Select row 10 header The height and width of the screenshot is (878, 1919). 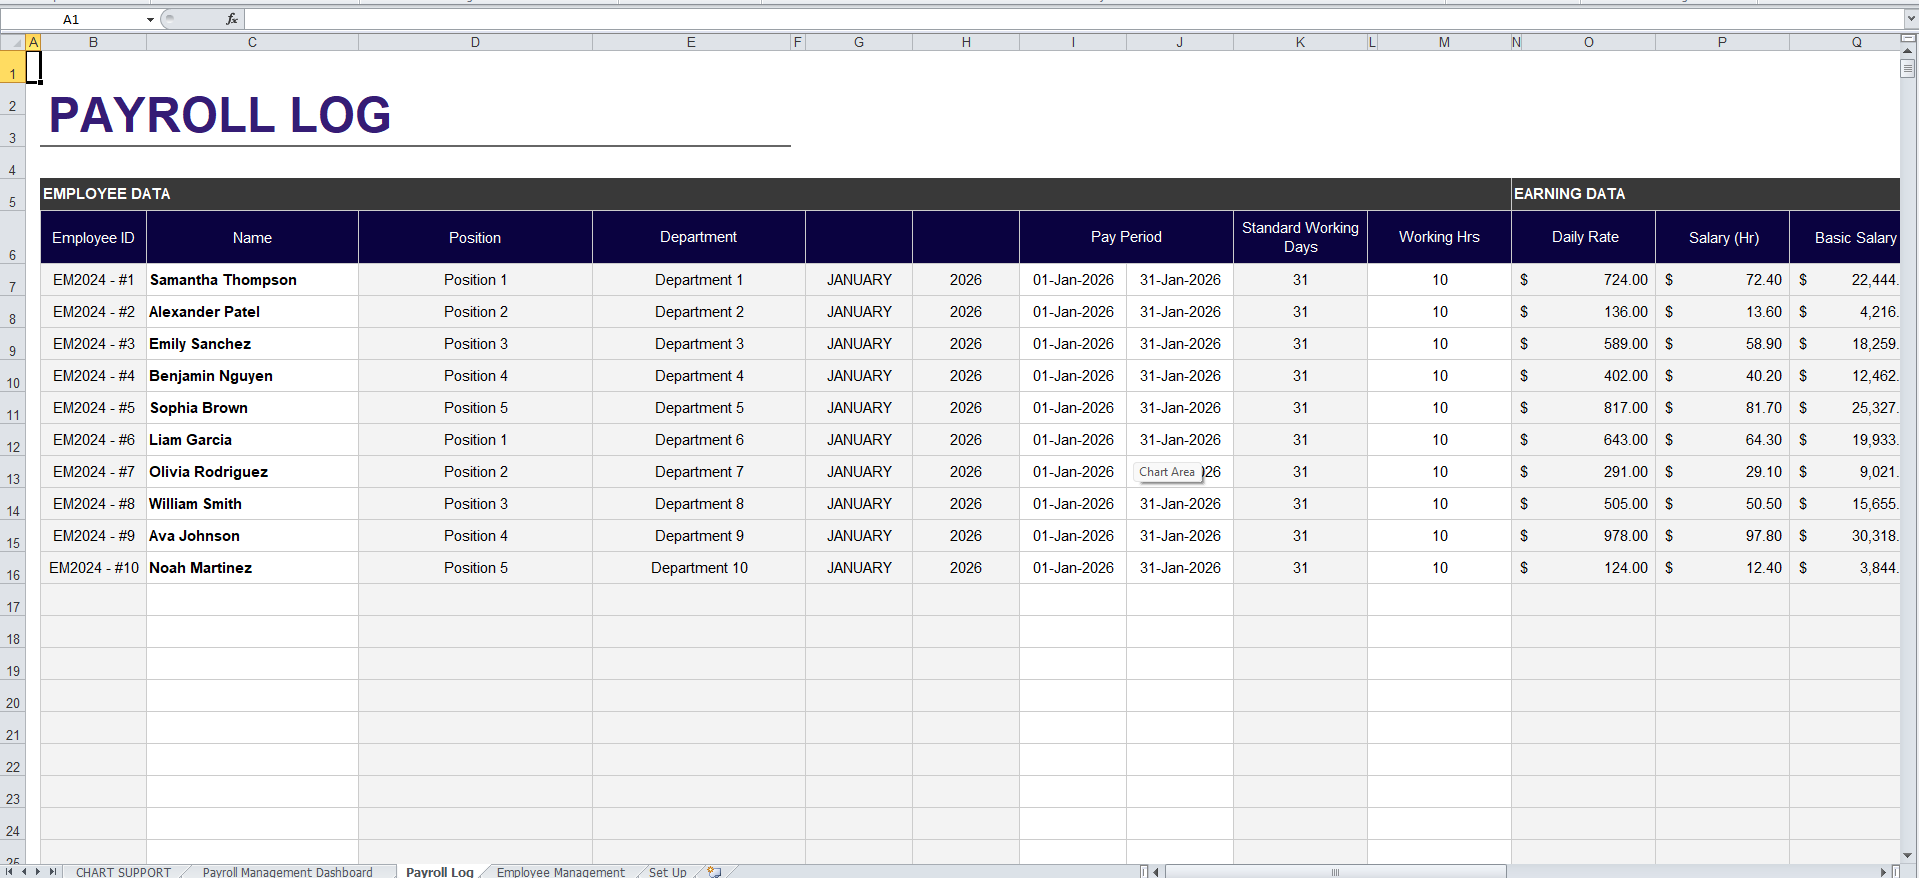pos(13,376)
